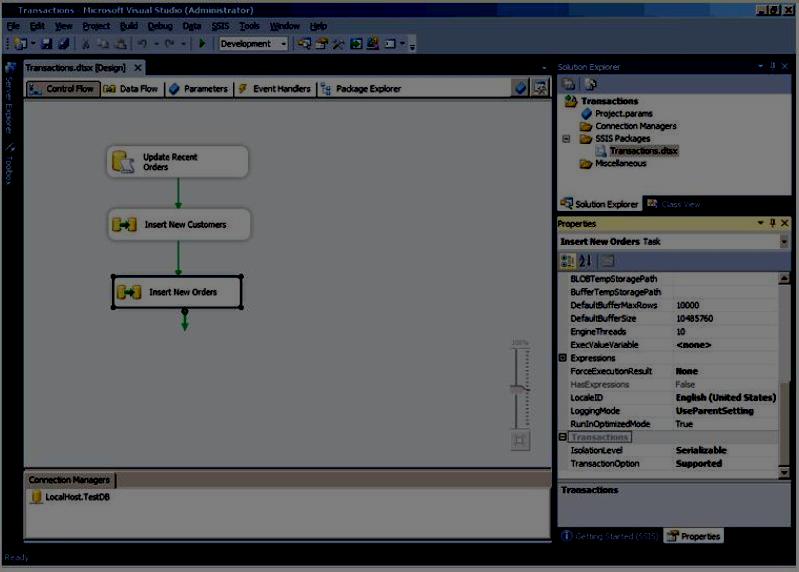Click the window-layout icon in the toolbar
This screenshot has width=799, height=572.
[x=390, y=44]
